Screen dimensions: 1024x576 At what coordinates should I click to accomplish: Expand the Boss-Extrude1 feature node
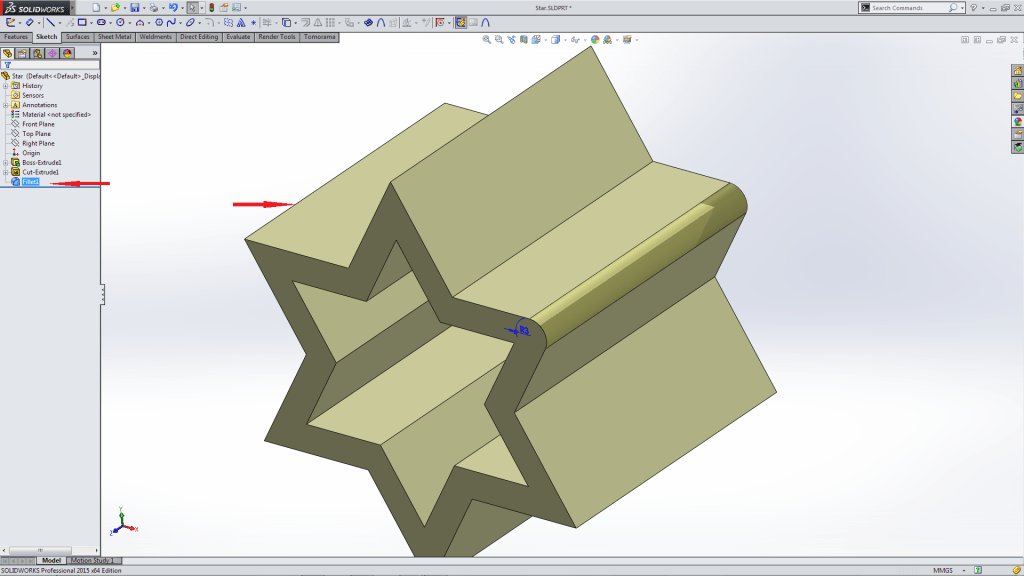6,163
